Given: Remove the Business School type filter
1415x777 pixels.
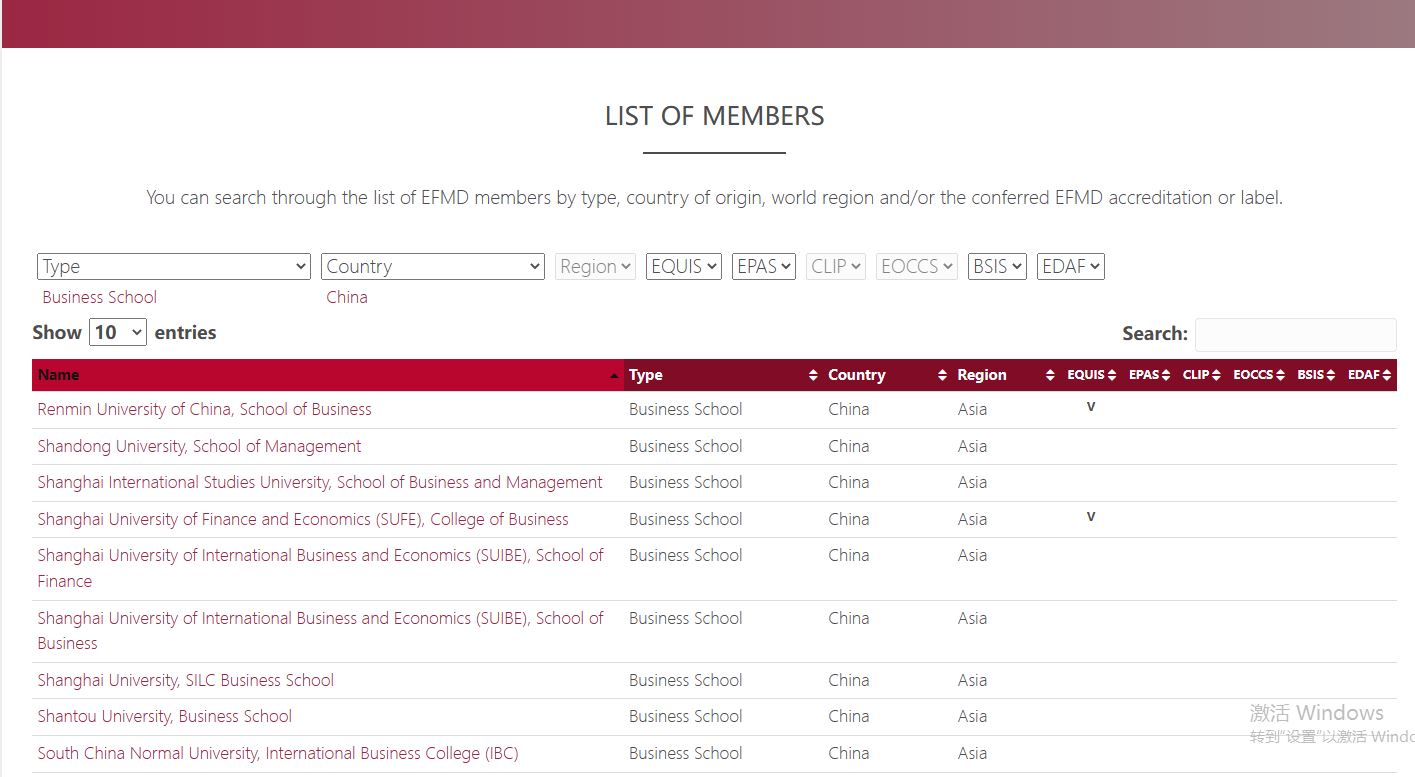Looking at the screenshot, I should coord(99,297).
